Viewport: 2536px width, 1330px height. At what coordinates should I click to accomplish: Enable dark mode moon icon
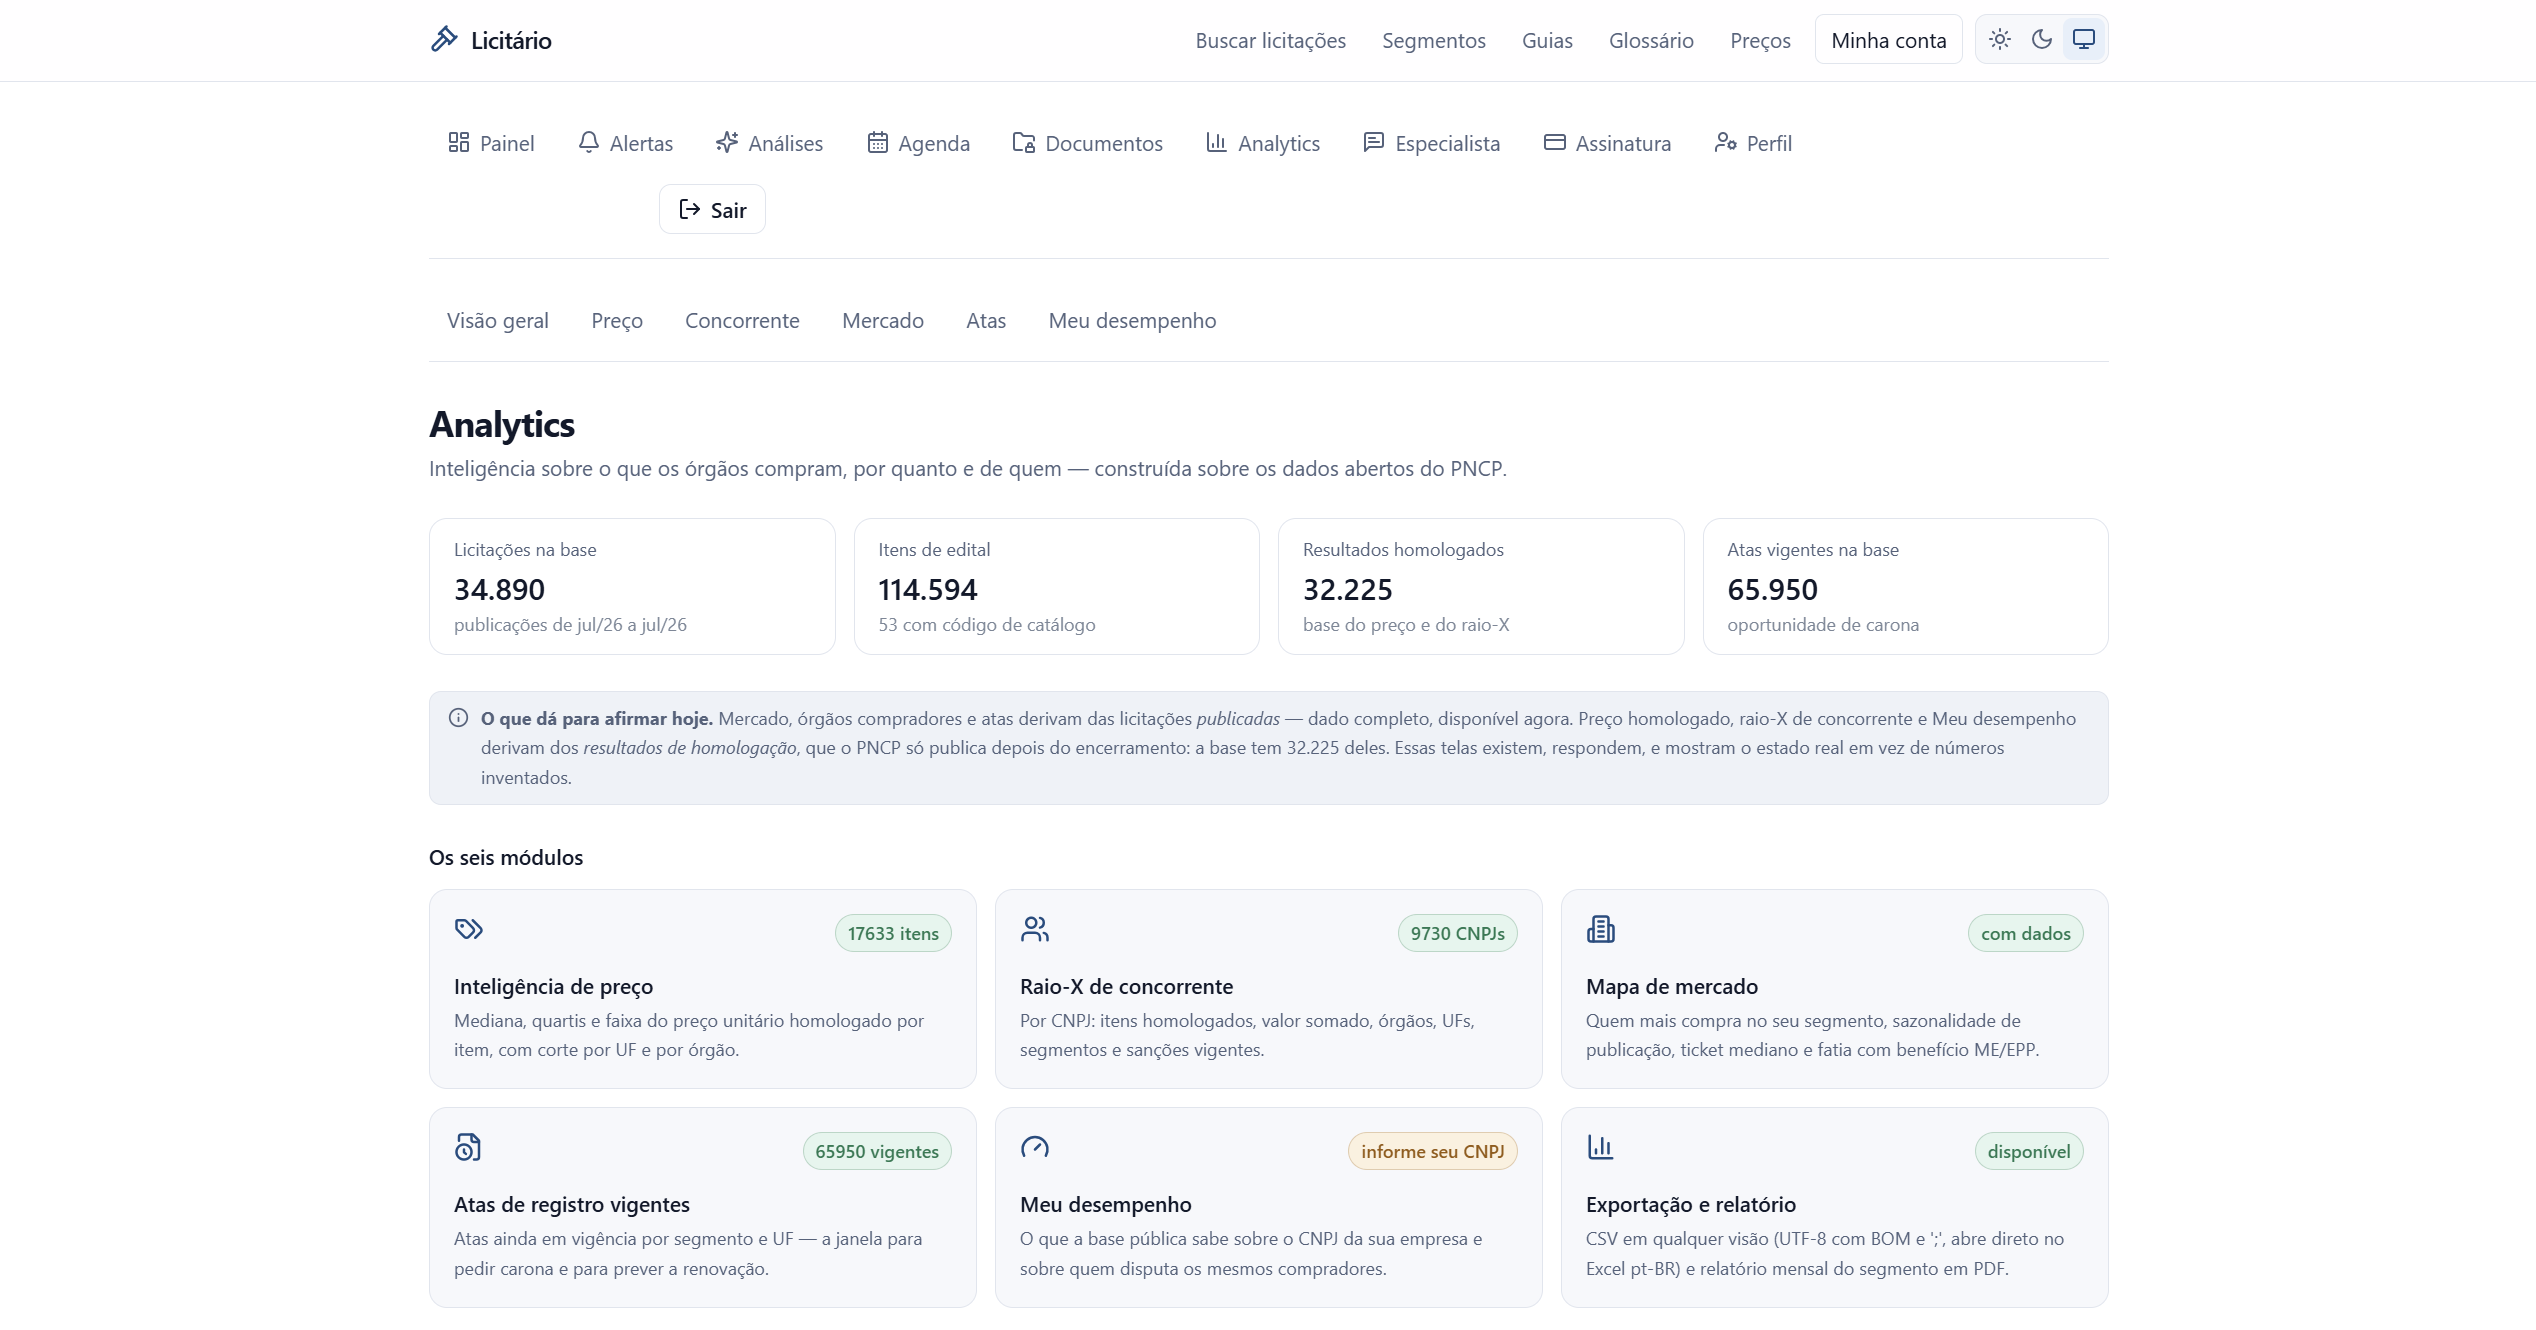tap(2042, 39)
